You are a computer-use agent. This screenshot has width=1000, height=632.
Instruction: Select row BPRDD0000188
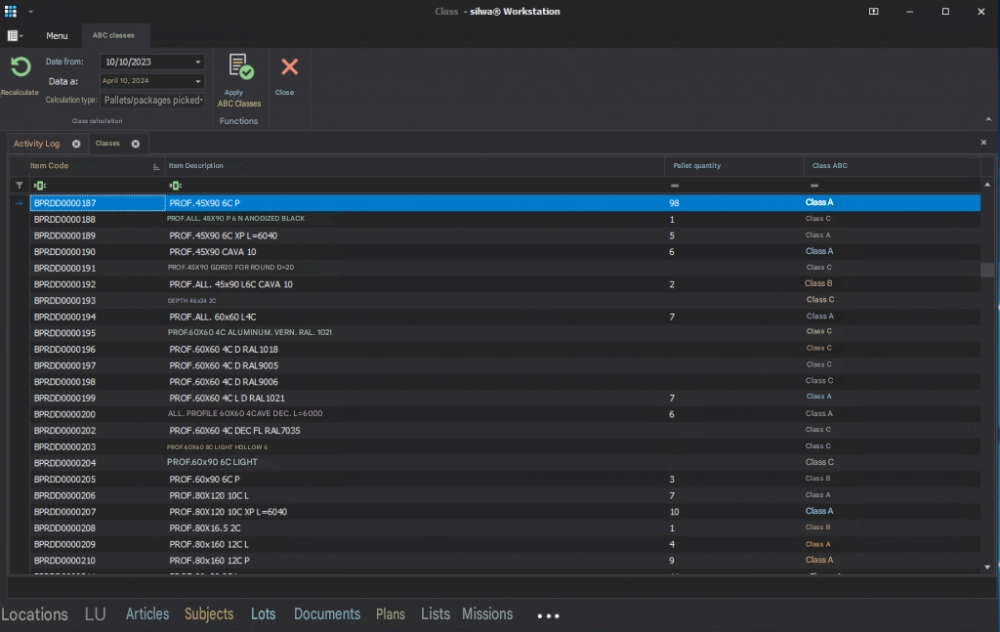tap(504, 219)
